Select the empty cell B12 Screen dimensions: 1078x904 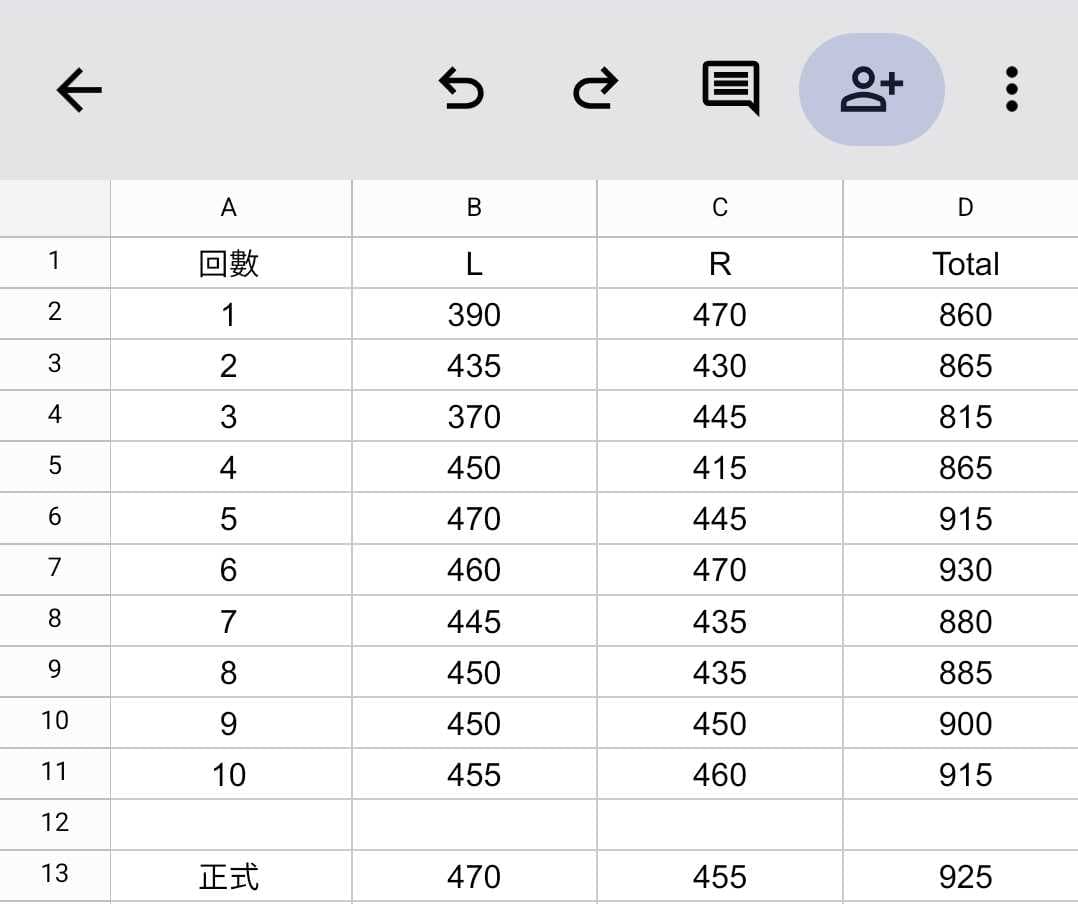pos(474,824)
